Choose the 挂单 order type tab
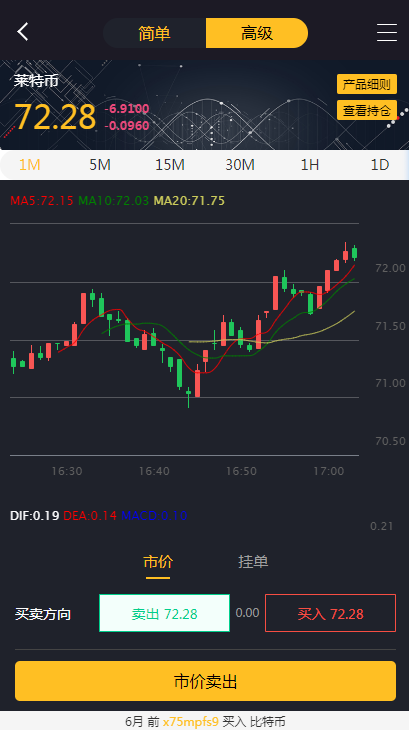This screenshot has height=730, width=409. pos(253,561)
